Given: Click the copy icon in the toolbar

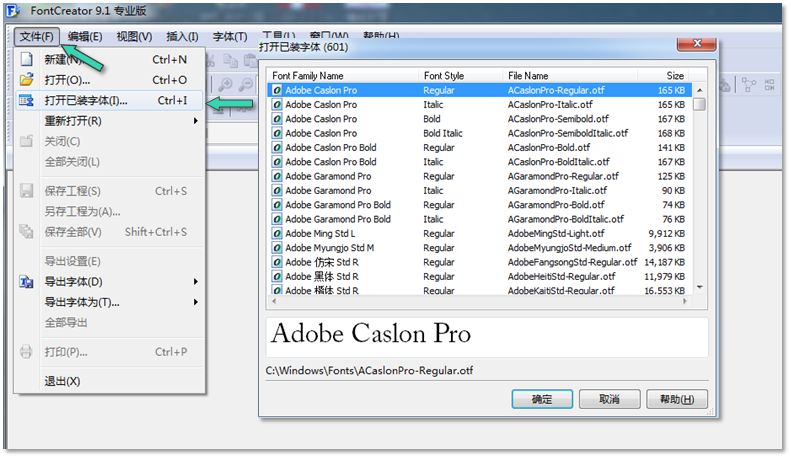Looking at the screenshot, I should click(x=231, y=61).
